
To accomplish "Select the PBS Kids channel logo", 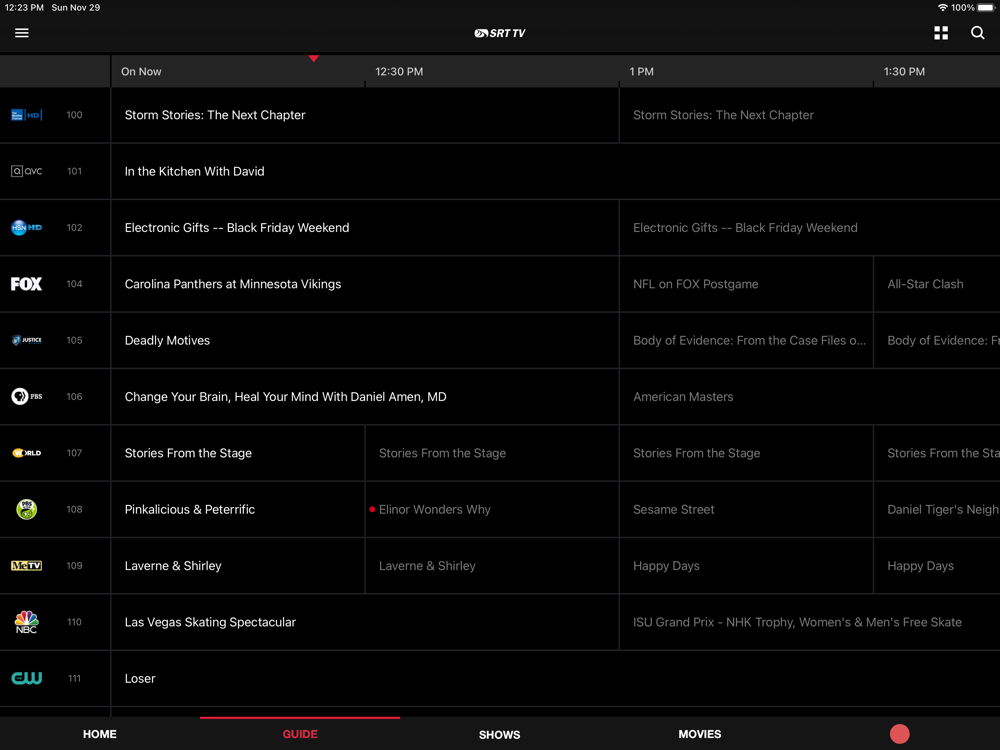I will click(x=27, y=509).
